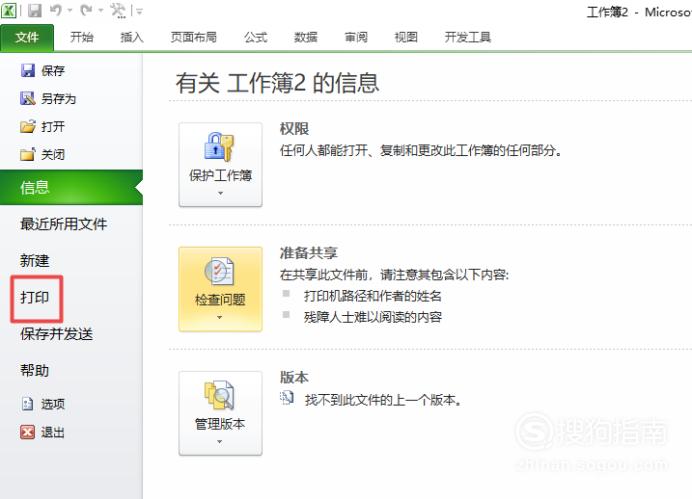
Task: Click the 权限 heading text
Action: [294, 129]
